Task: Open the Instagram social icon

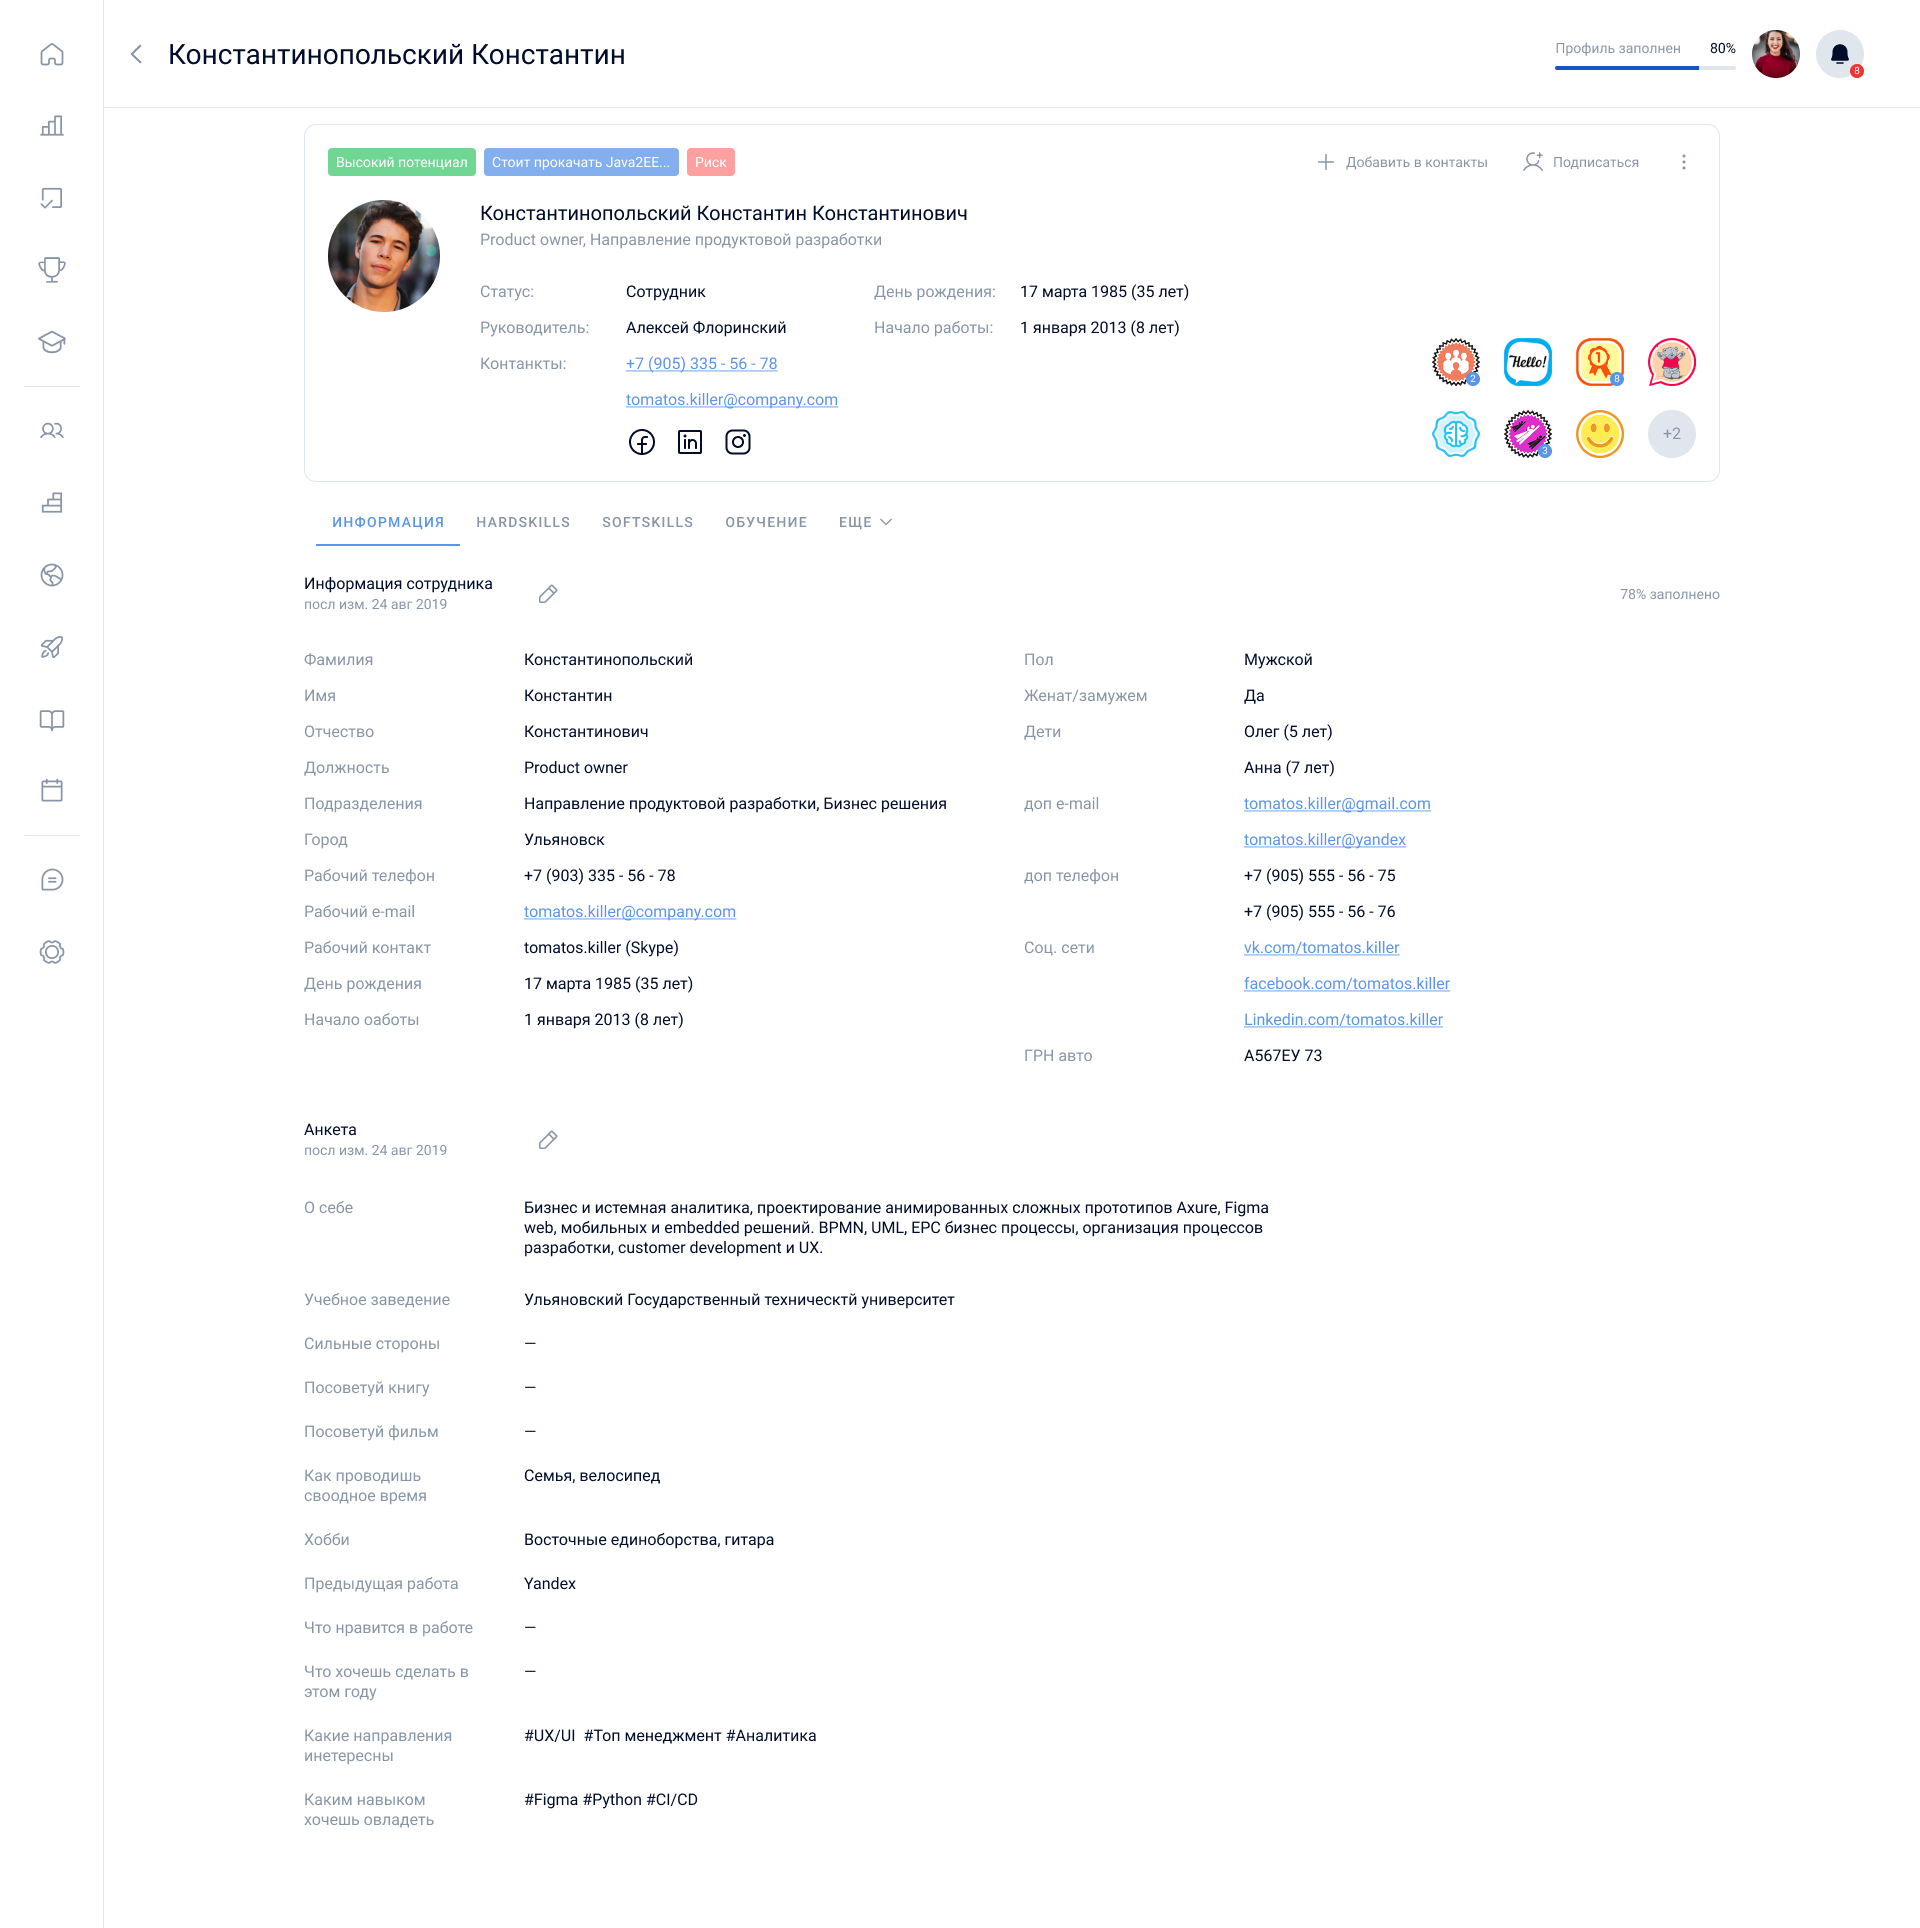Action: (x=738, y=442)
